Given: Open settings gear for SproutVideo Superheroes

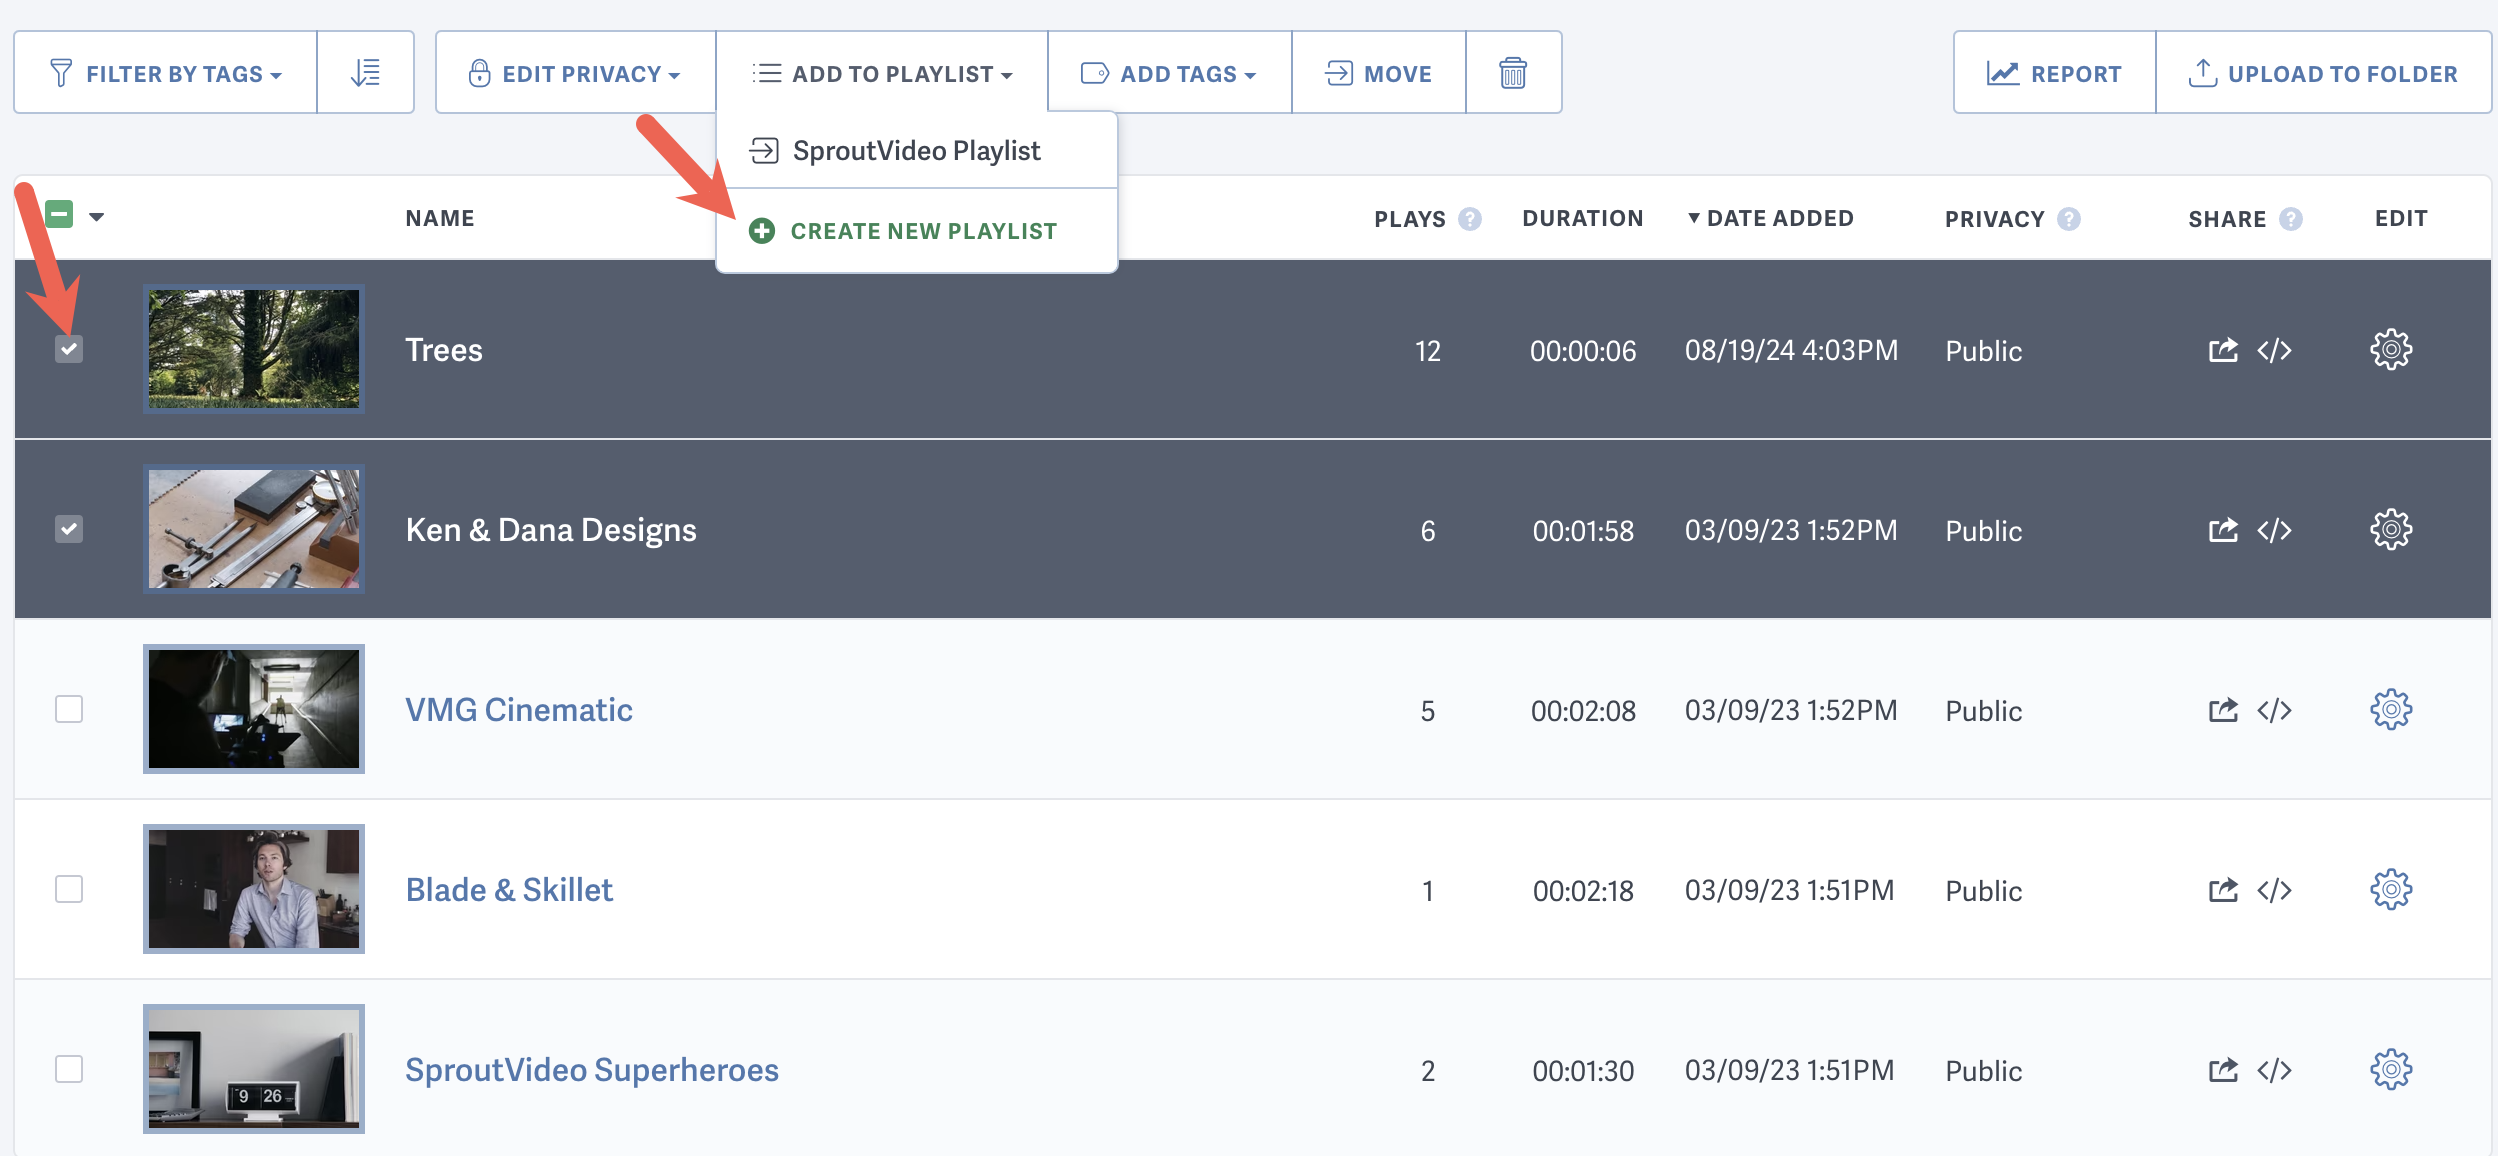Looking at the screenshot, I should coord(2390,1070).
